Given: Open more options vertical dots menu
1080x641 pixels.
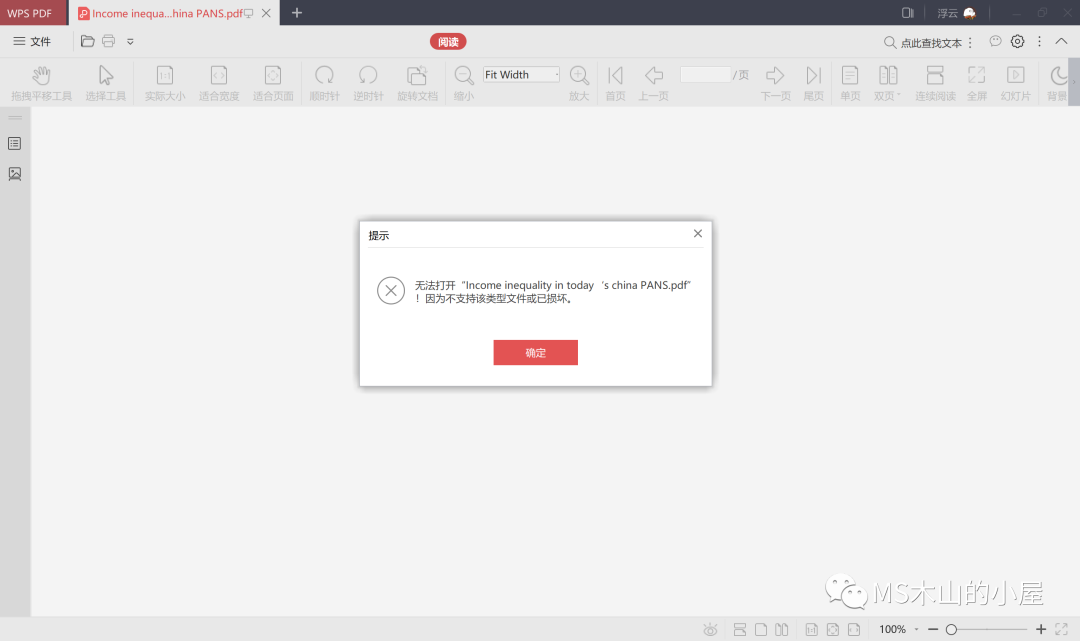Looking at the screenshot, I should 1039,41.
